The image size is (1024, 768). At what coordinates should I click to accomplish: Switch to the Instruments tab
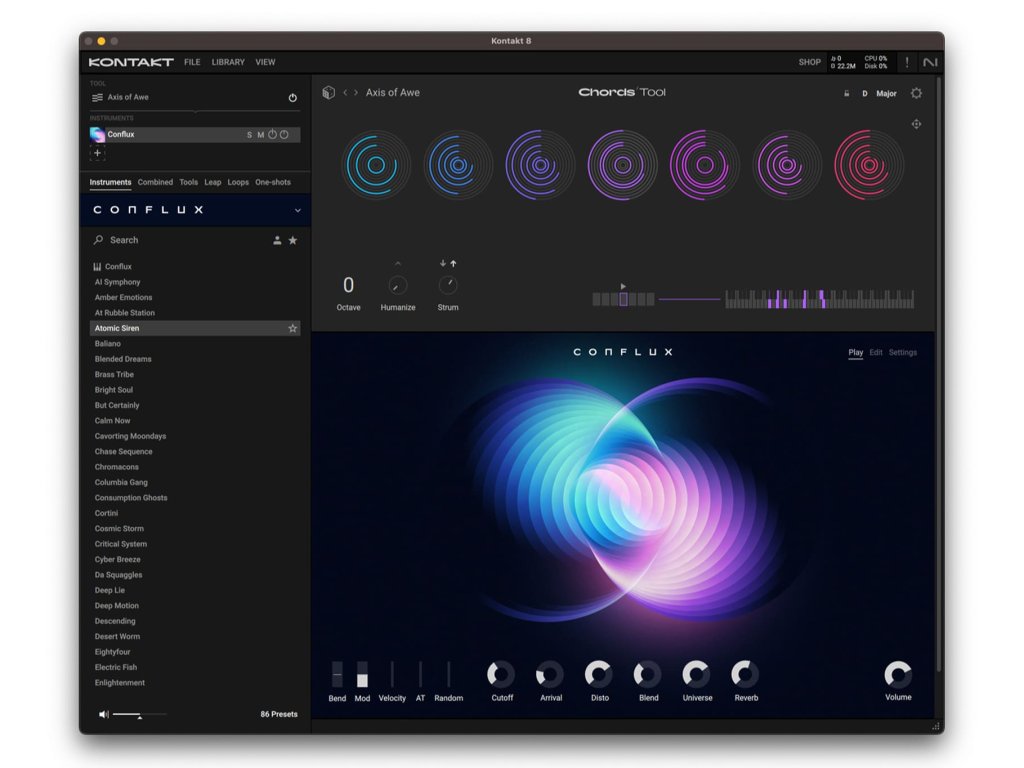[110, 182]
